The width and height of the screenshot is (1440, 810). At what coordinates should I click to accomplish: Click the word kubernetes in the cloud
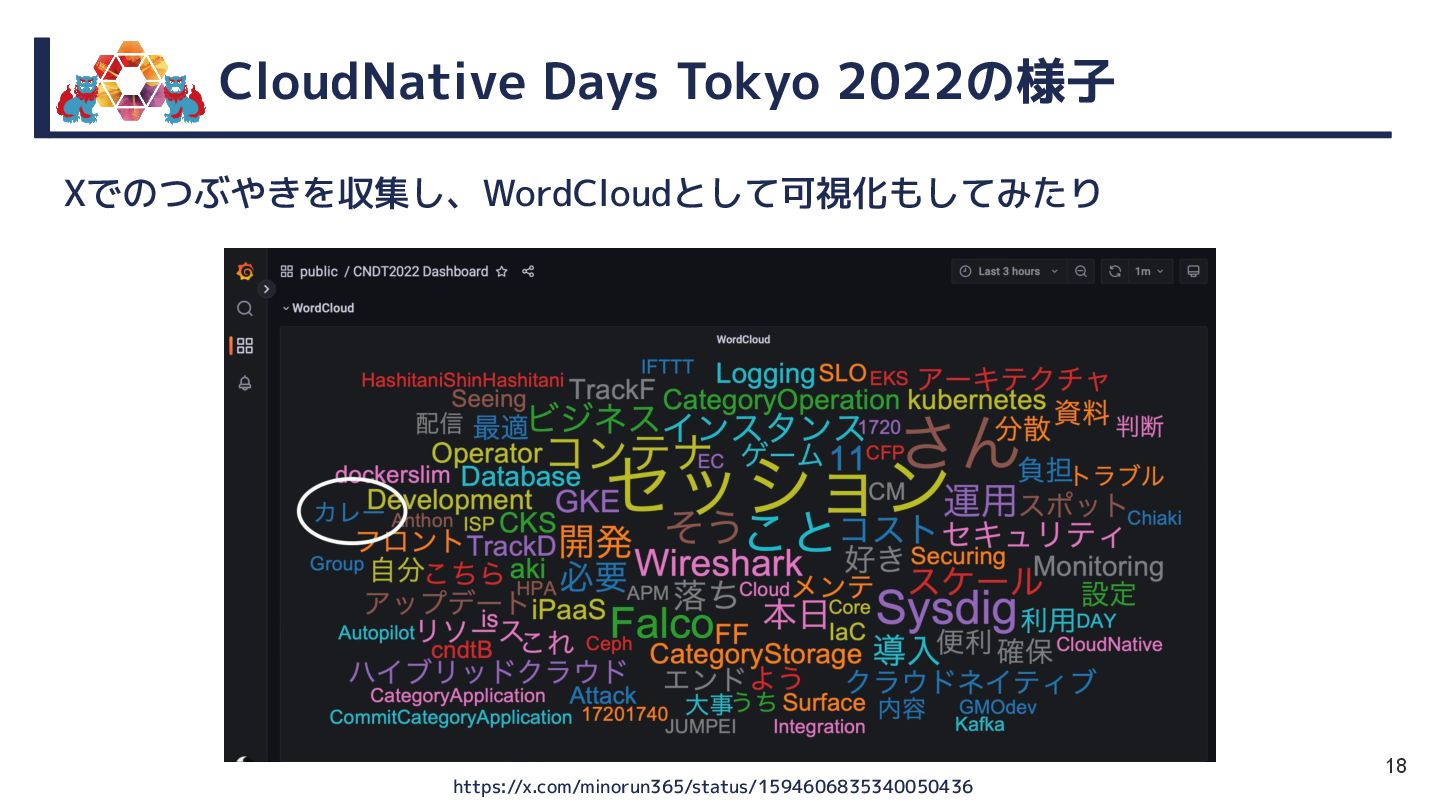pyautogui.click(x=976, y=401)
